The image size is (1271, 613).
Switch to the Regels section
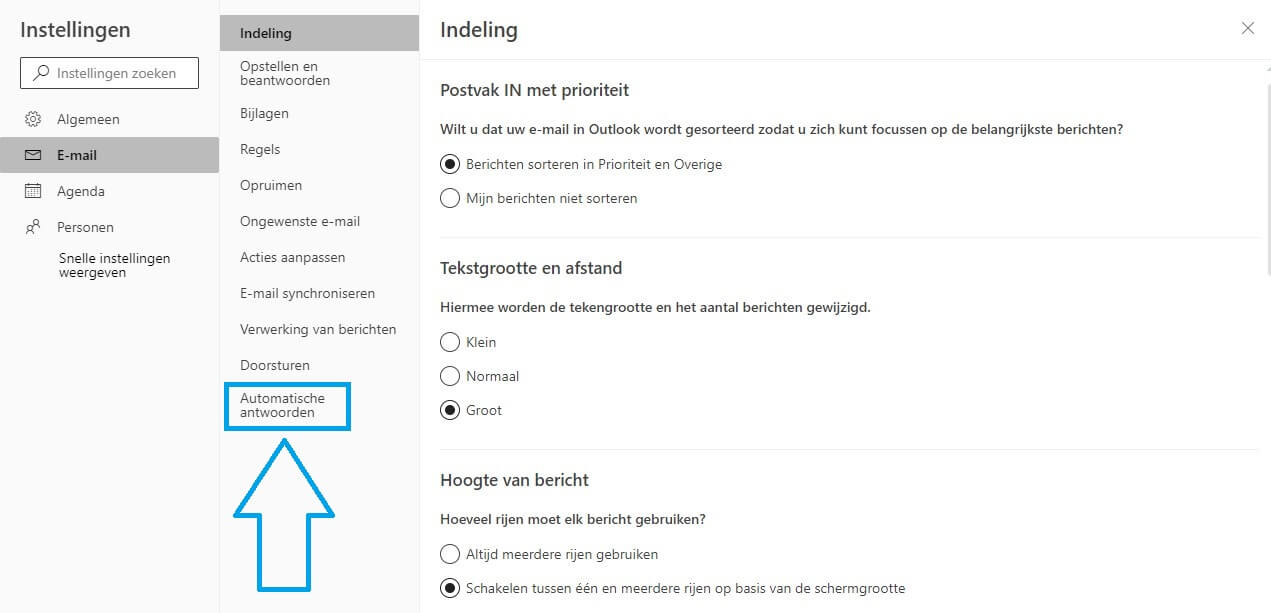click(259, 149)
